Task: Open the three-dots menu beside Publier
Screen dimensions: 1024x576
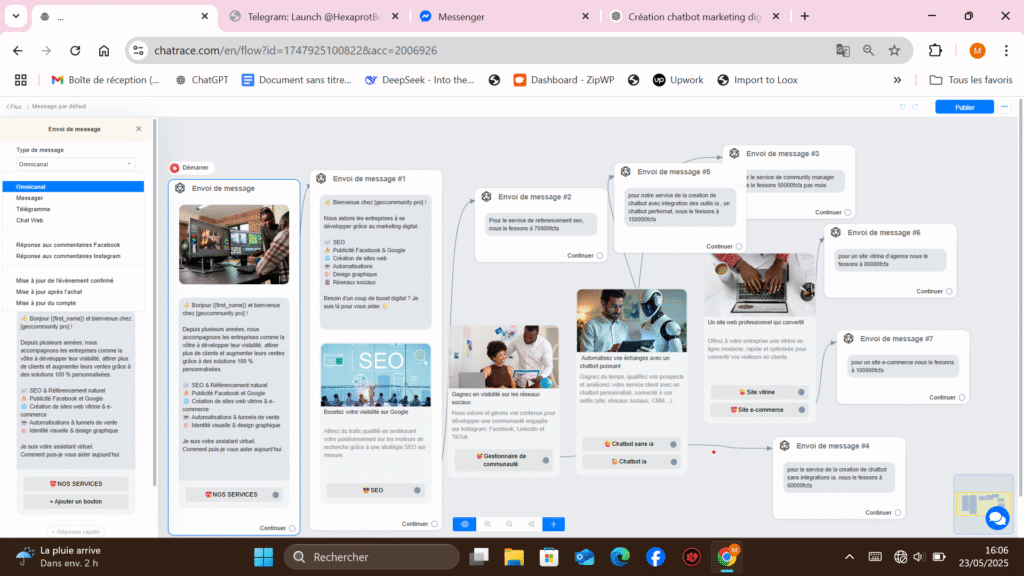Action: 1004,107
